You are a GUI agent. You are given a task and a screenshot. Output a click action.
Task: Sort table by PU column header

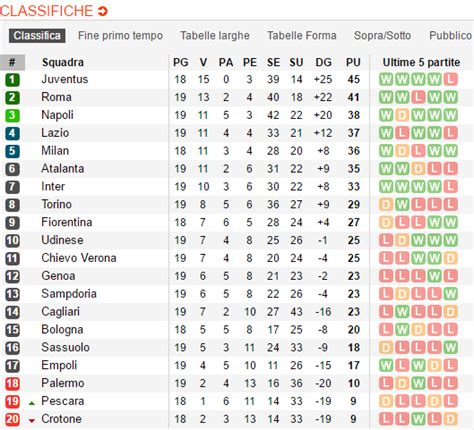(353, 62)
